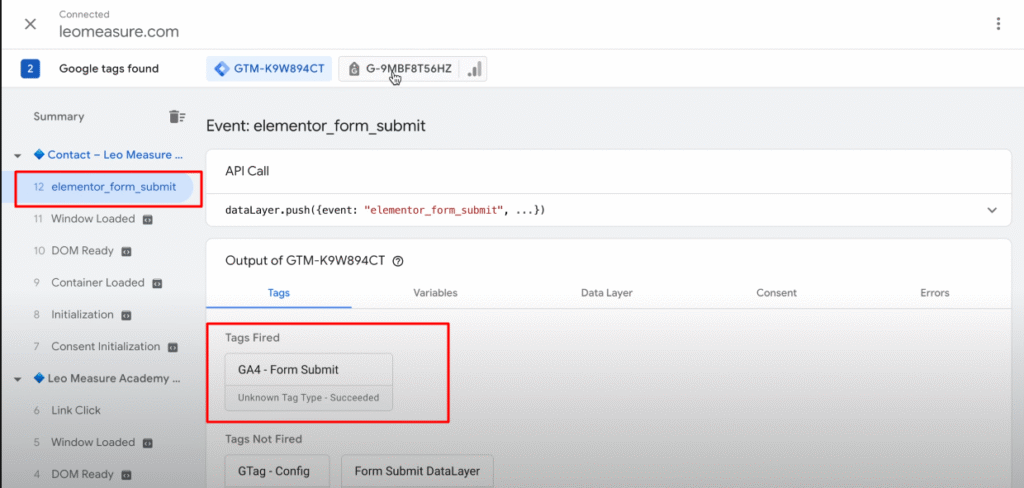Click the help icon next to Output of GTM-K9W894CT
This screenshot has width=1024, height=488.
[398, 261]
